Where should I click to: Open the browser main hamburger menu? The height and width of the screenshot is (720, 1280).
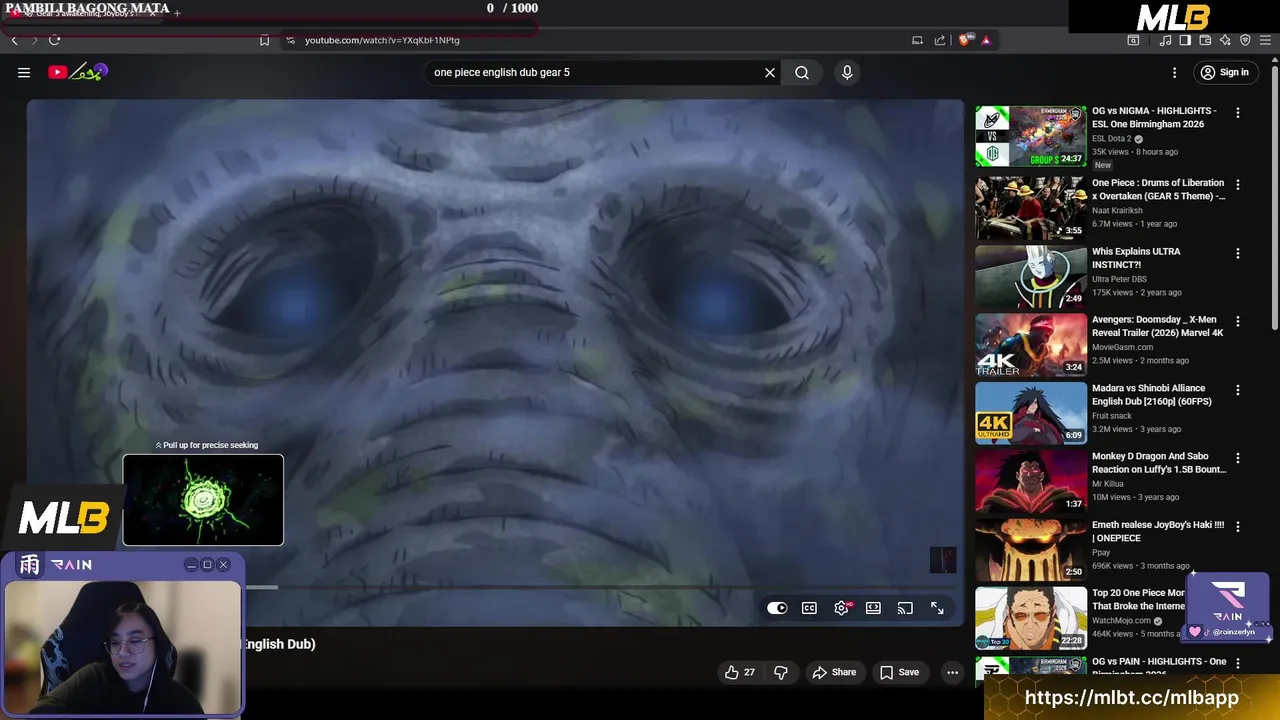[x=1265, y=40]
